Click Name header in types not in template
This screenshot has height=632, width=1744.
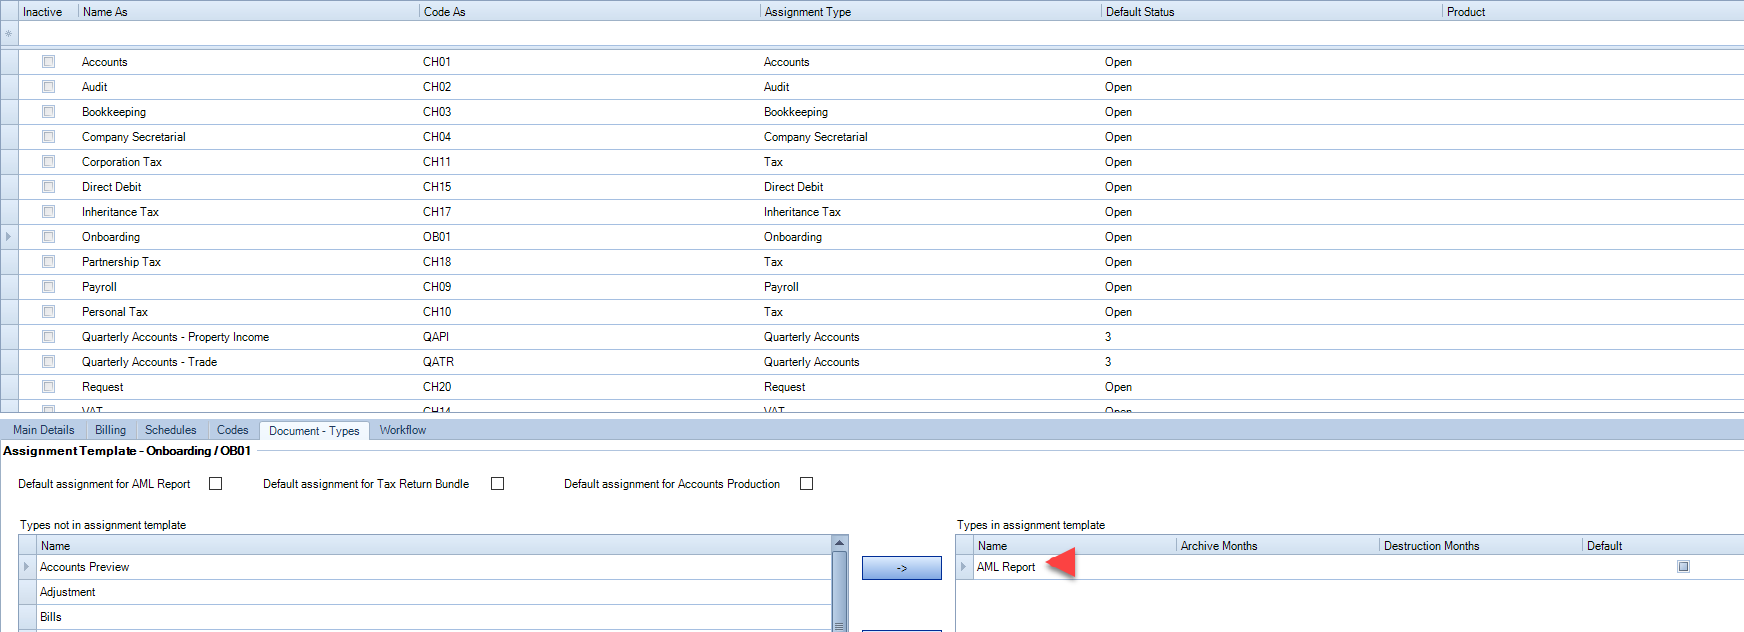(x=434, y=546)
